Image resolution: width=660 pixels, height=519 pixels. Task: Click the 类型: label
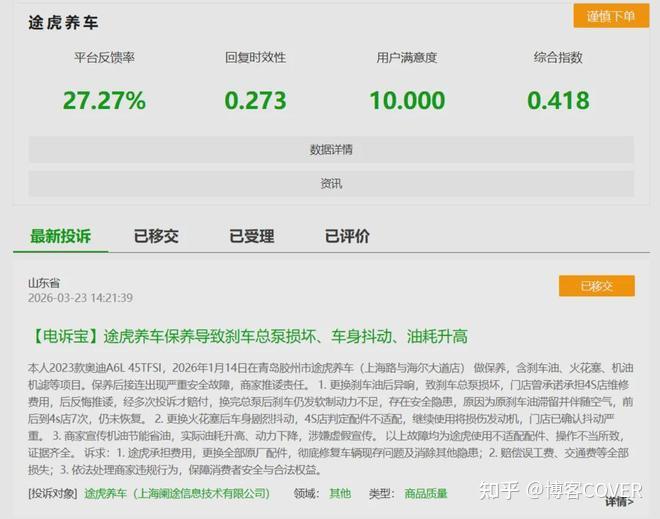tap(381, 493)
